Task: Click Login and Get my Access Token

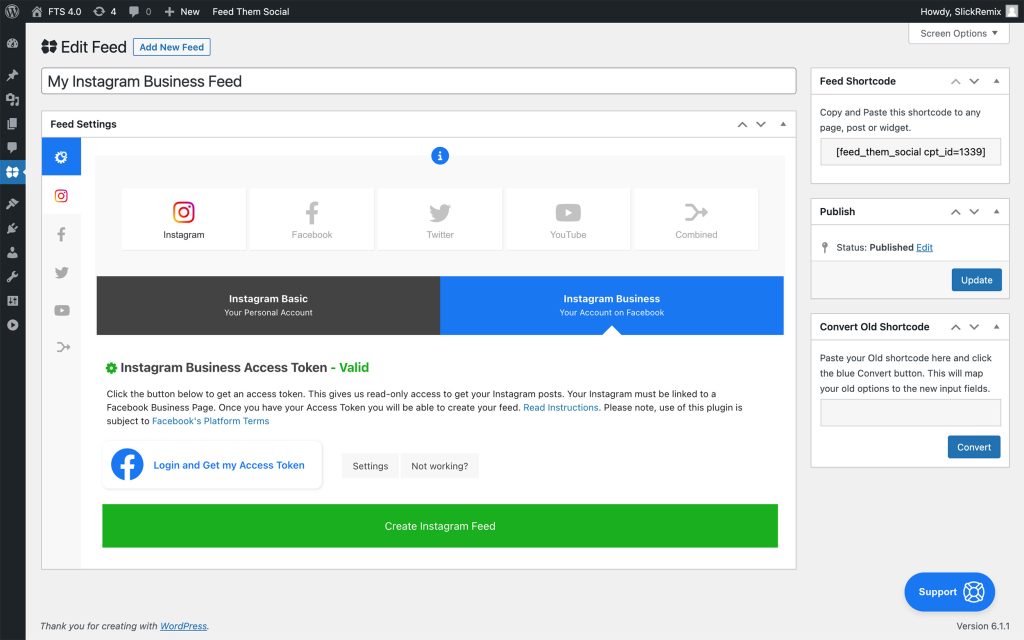Action: (212, 465)
